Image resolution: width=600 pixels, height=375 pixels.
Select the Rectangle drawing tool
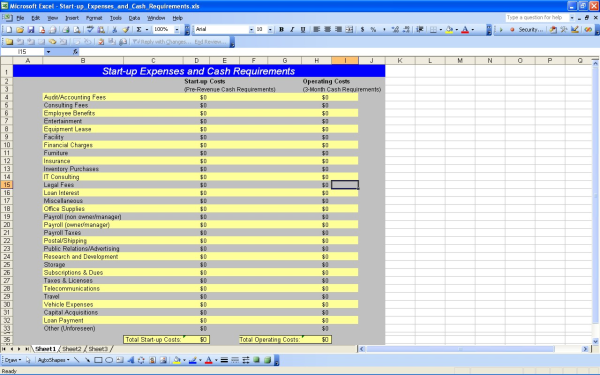(x=98, y=360)
